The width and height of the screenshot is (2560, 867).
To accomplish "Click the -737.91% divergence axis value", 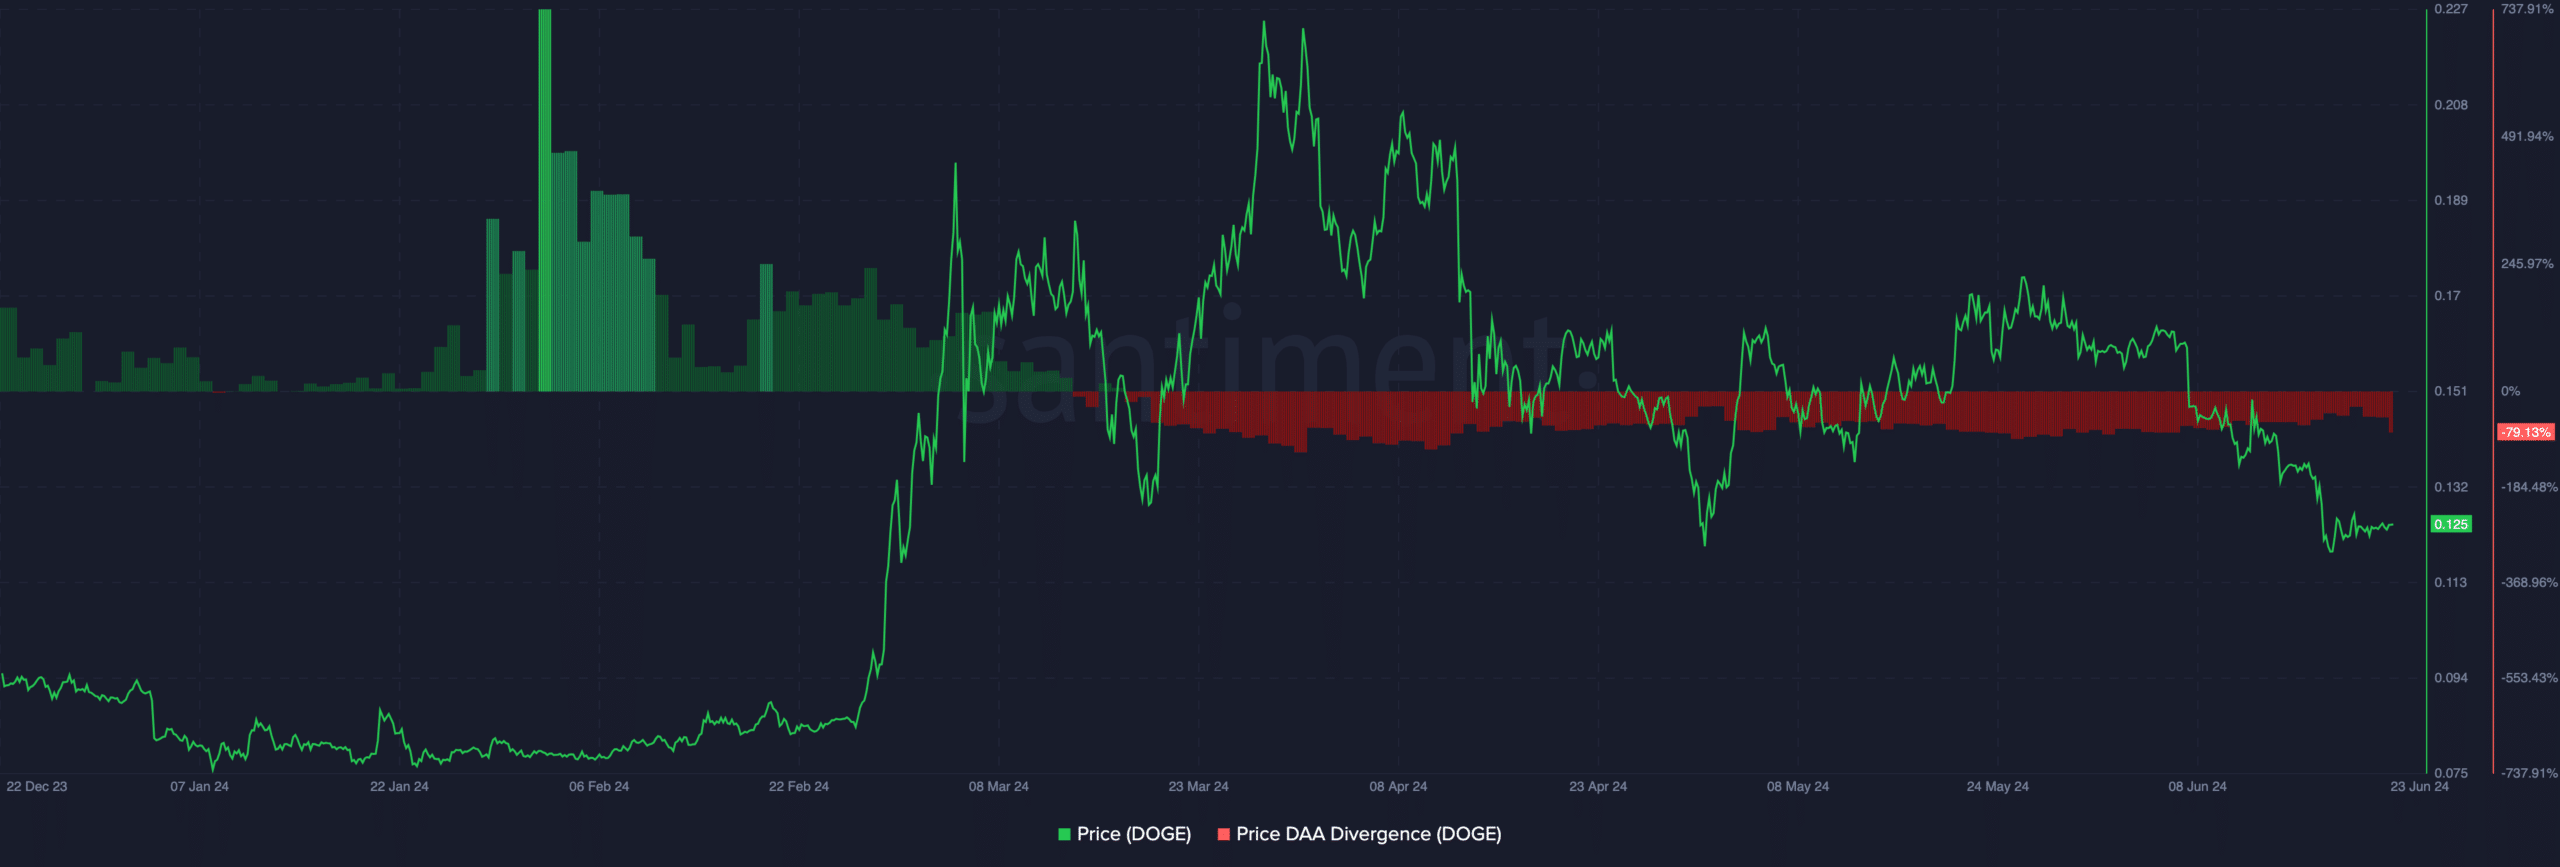I will pyautogui.click(x=2529, y=773).
